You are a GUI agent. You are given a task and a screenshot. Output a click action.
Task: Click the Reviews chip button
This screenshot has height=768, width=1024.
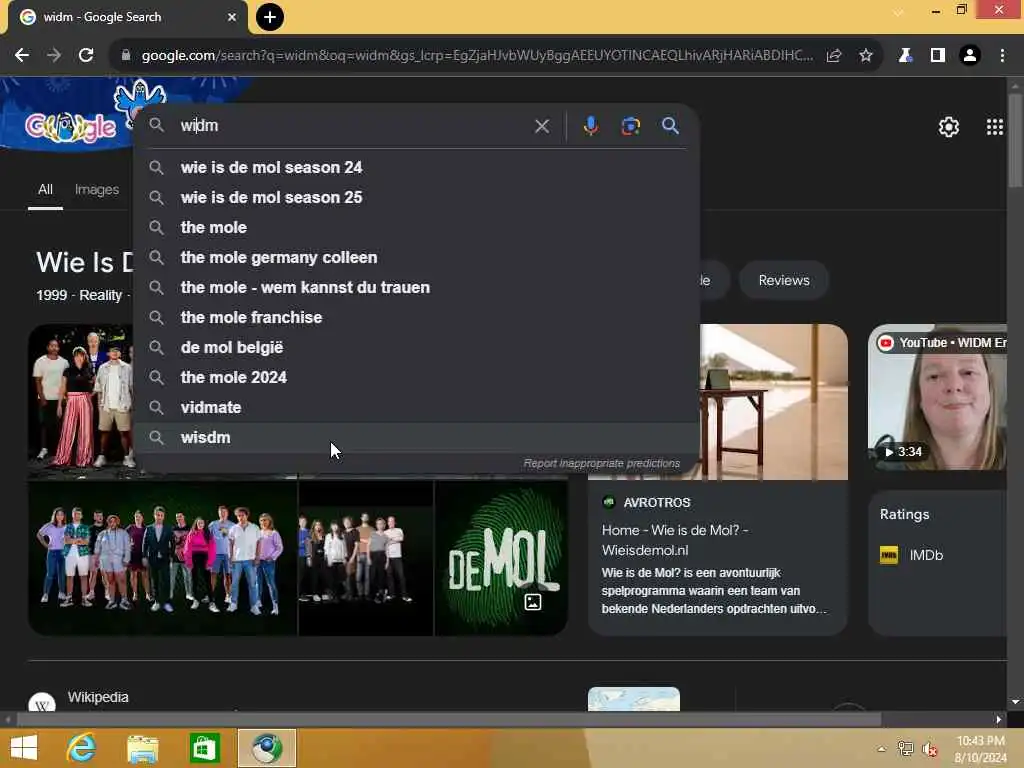point(784,280)
